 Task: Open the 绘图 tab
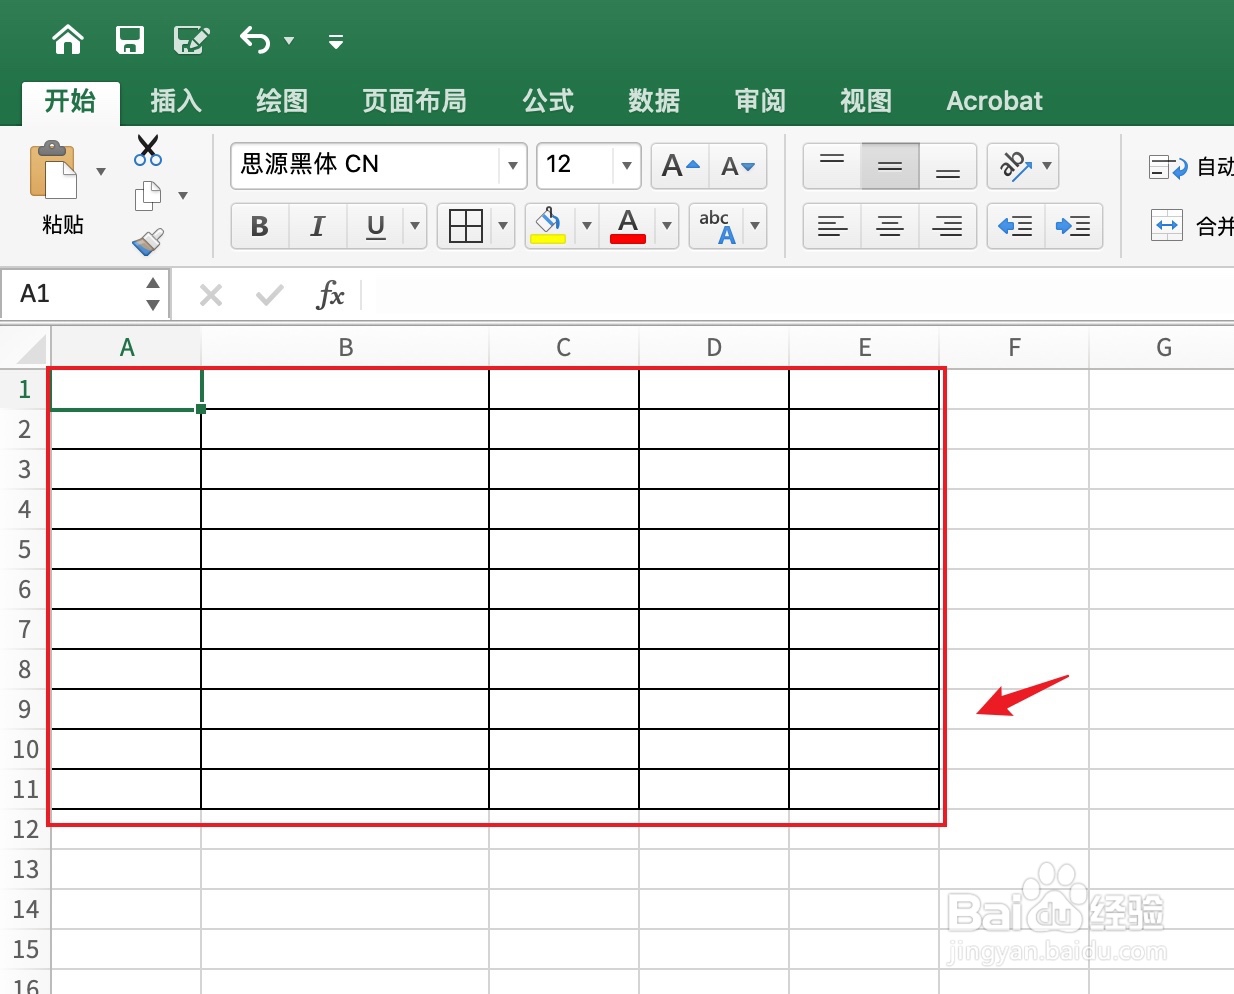tap(282, 101)
